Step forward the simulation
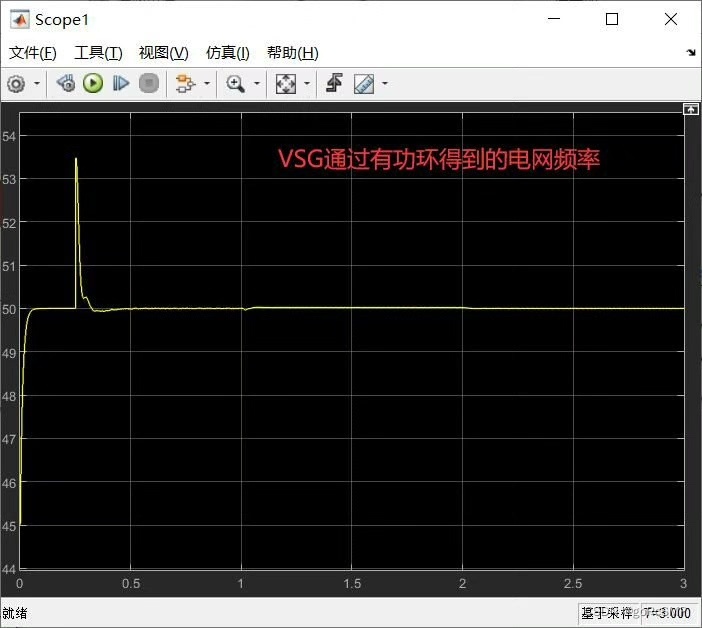 coord(120,84)
